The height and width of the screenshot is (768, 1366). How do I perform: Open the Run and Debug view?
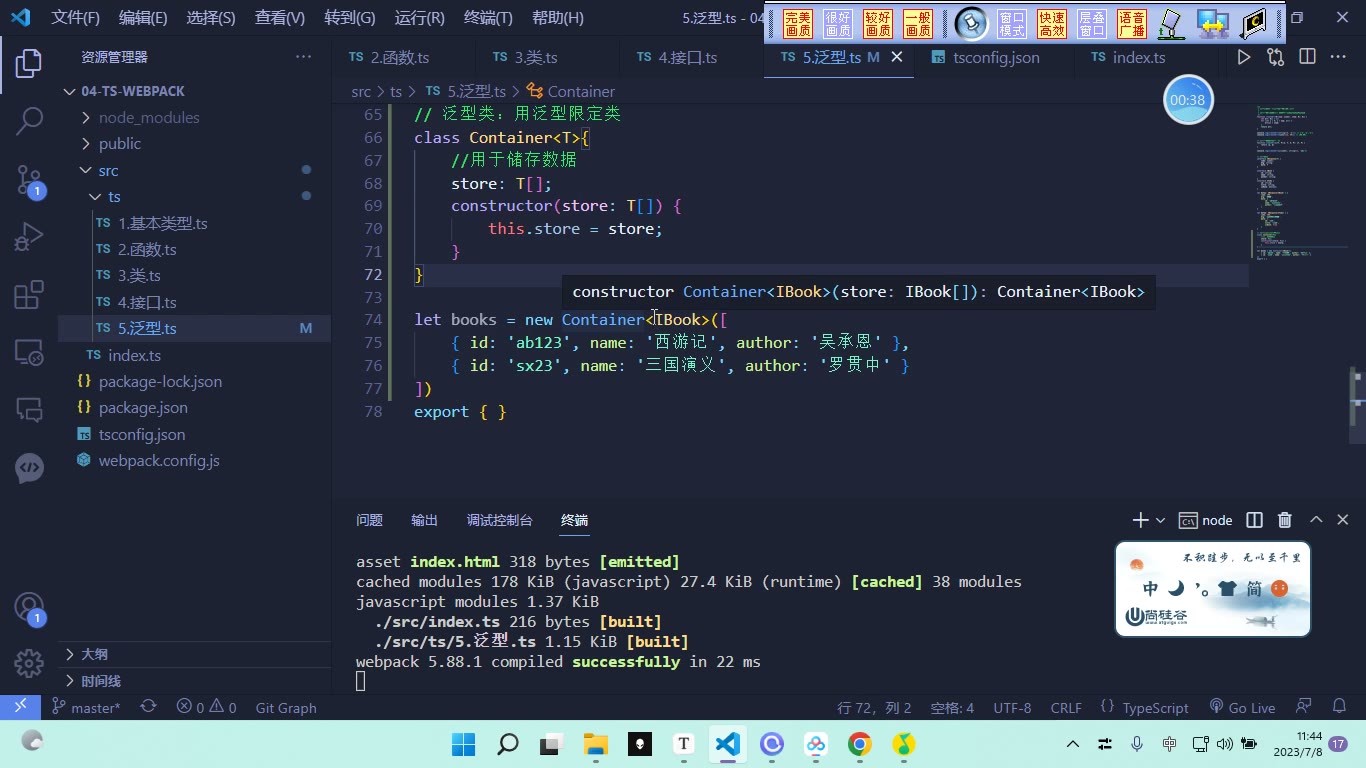(x=29, y=237)
